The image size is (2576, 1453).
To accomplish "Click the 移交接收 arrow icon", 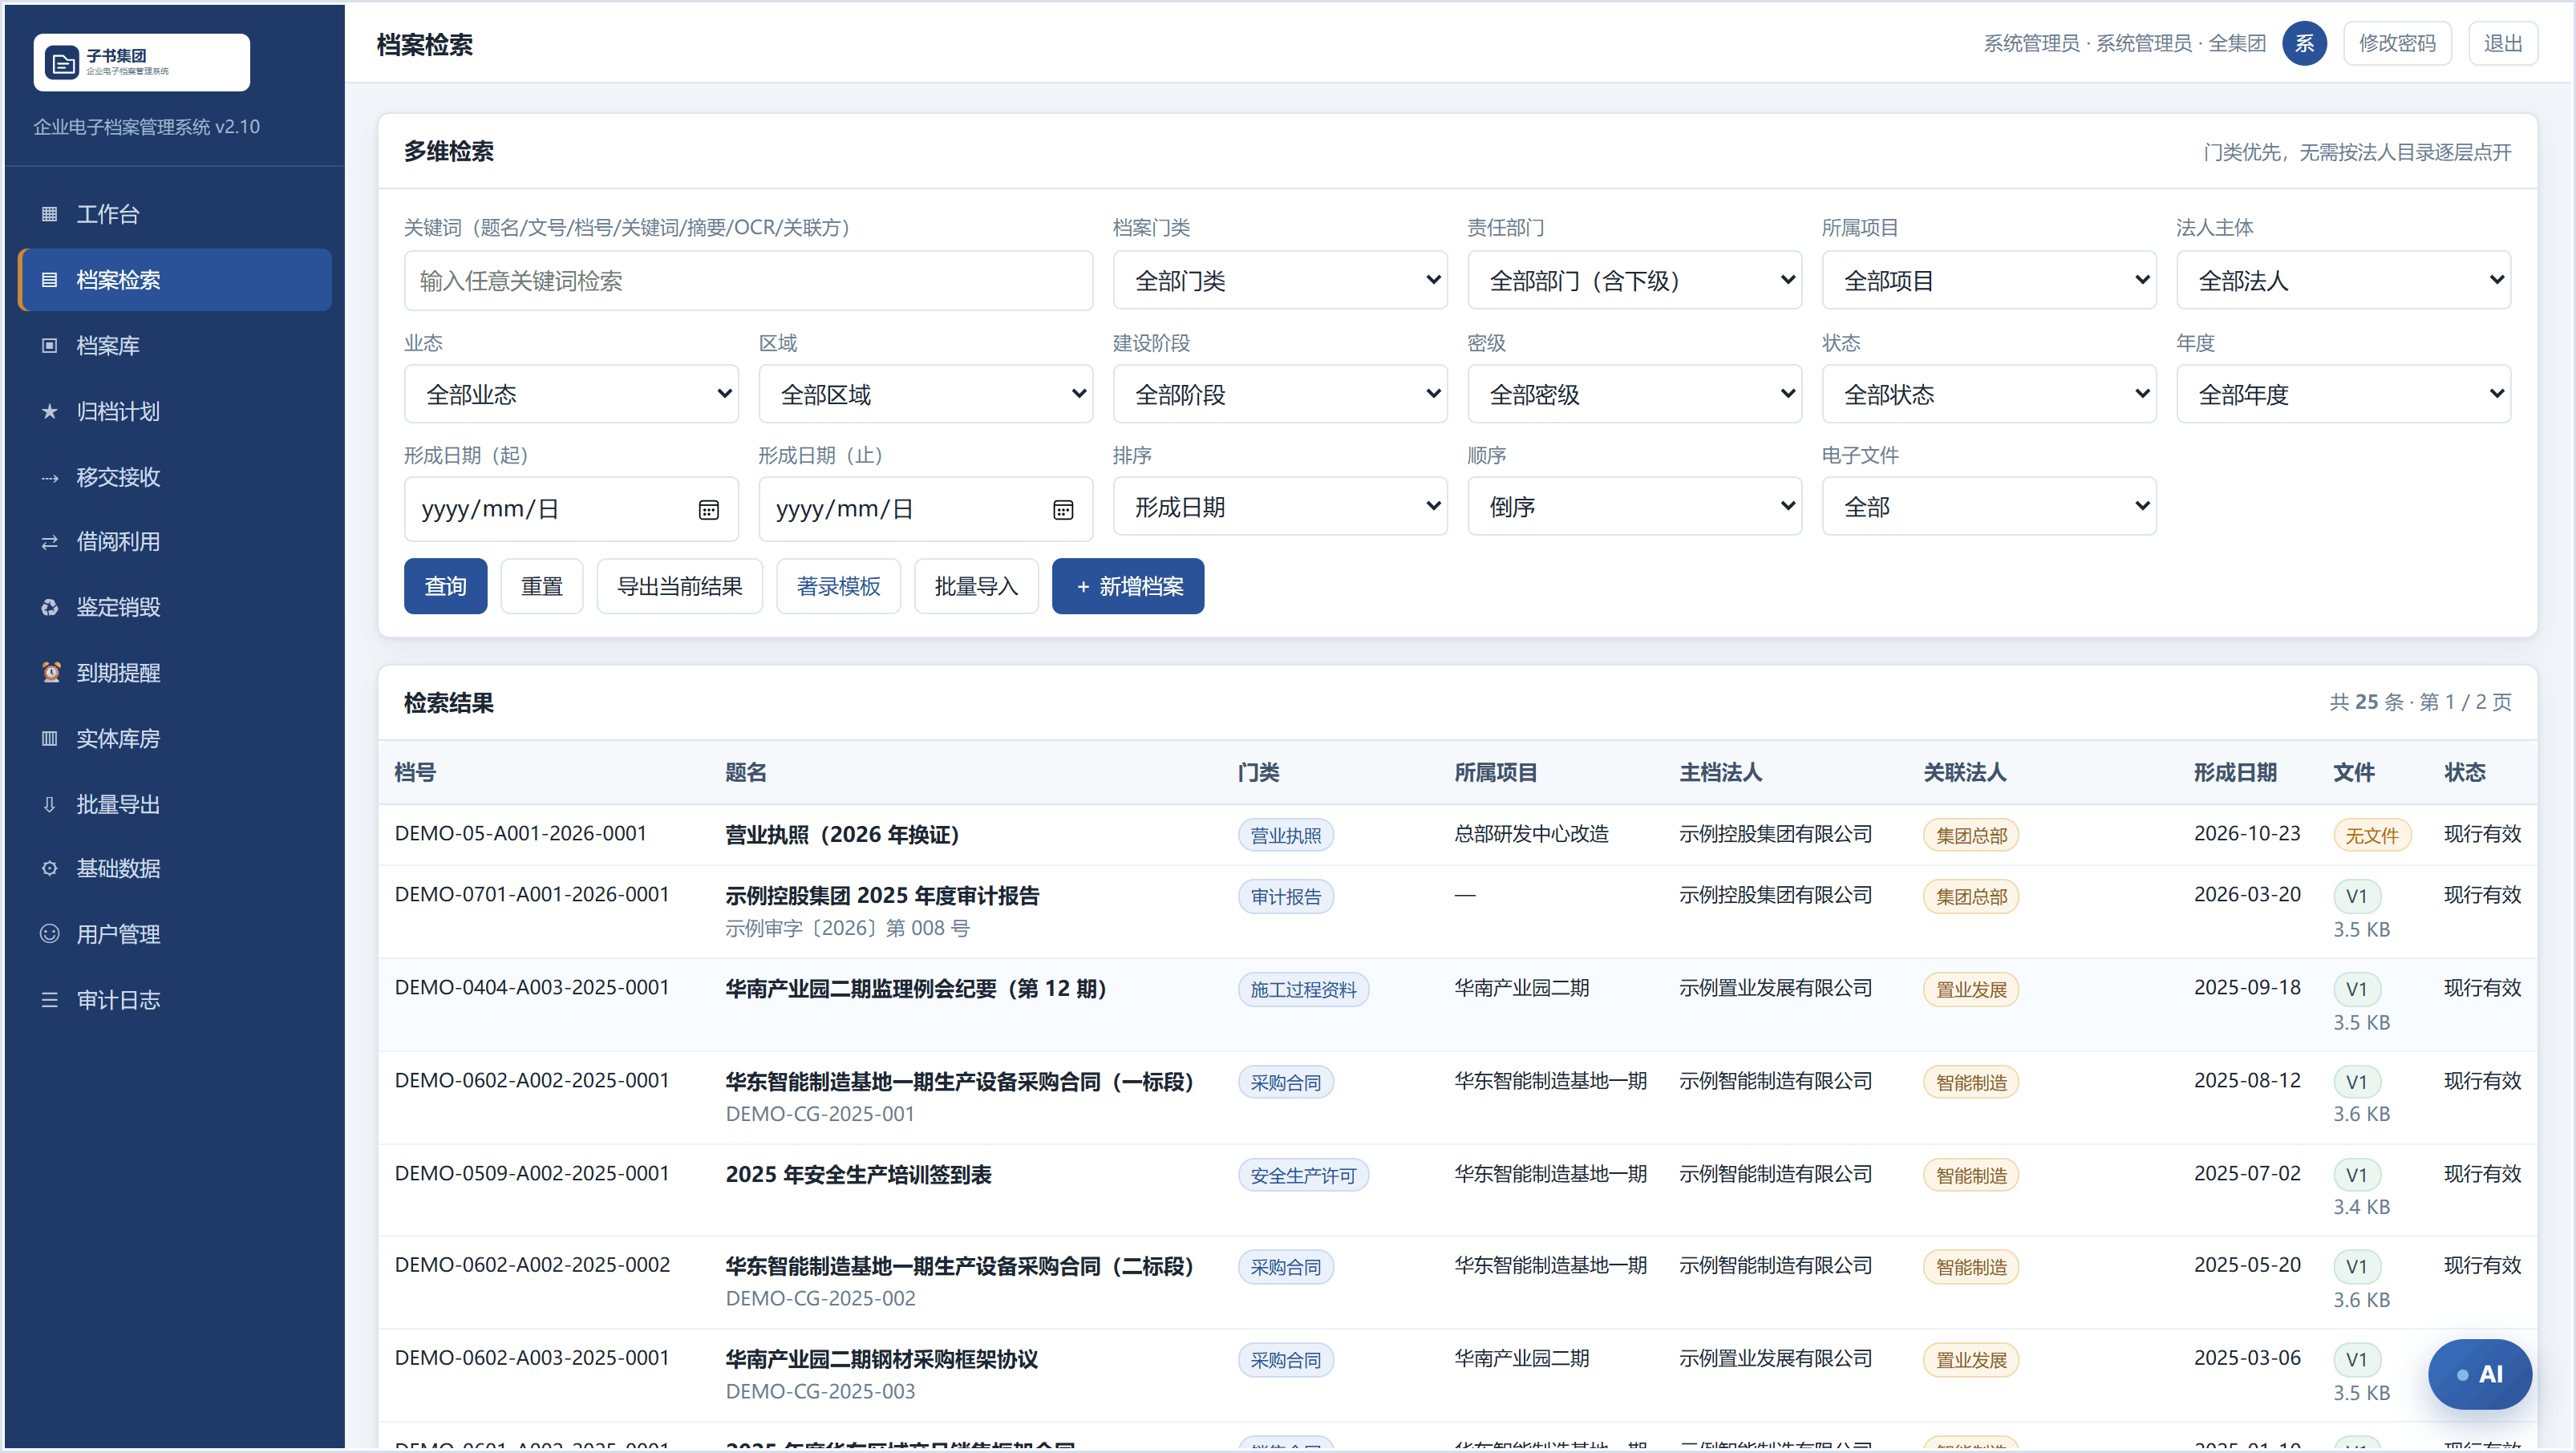I will [x=49, y=477].
